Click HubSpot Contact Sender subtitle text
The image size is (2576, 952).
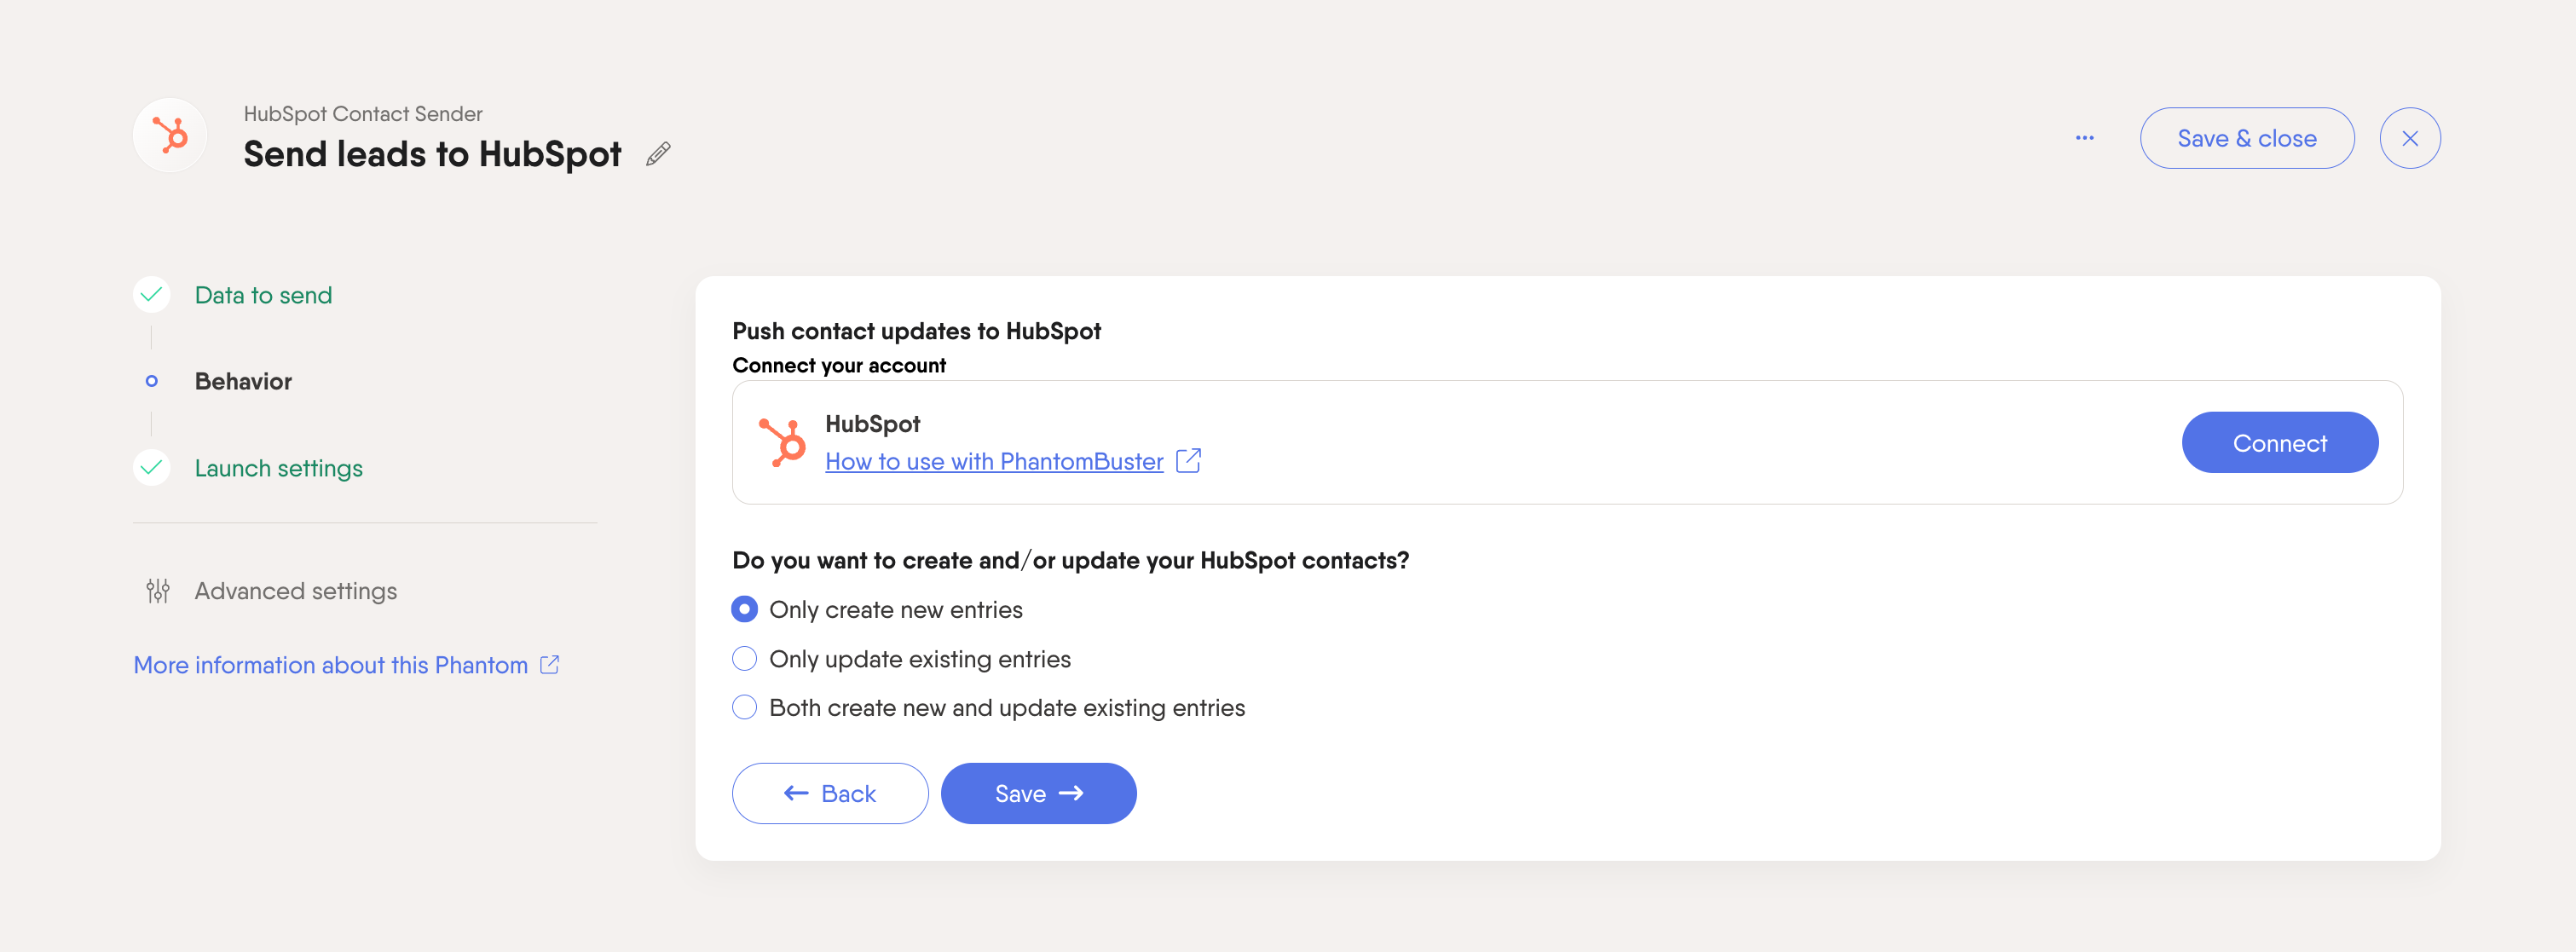pos(363,114)
